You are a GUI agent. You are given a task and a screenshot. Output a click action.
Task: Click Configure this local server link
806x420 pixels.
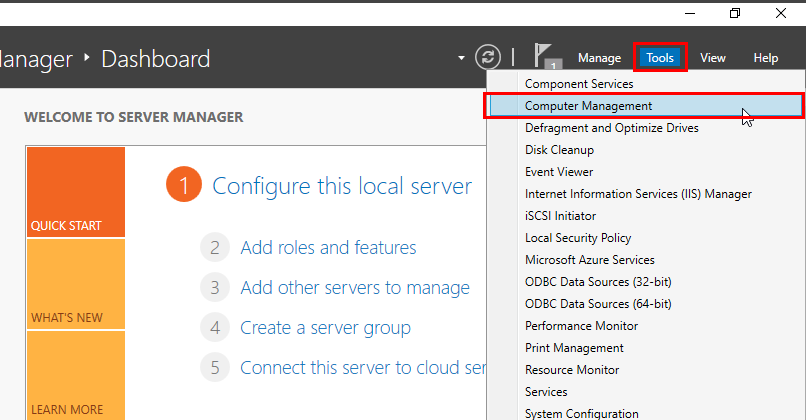click(342, 186)
